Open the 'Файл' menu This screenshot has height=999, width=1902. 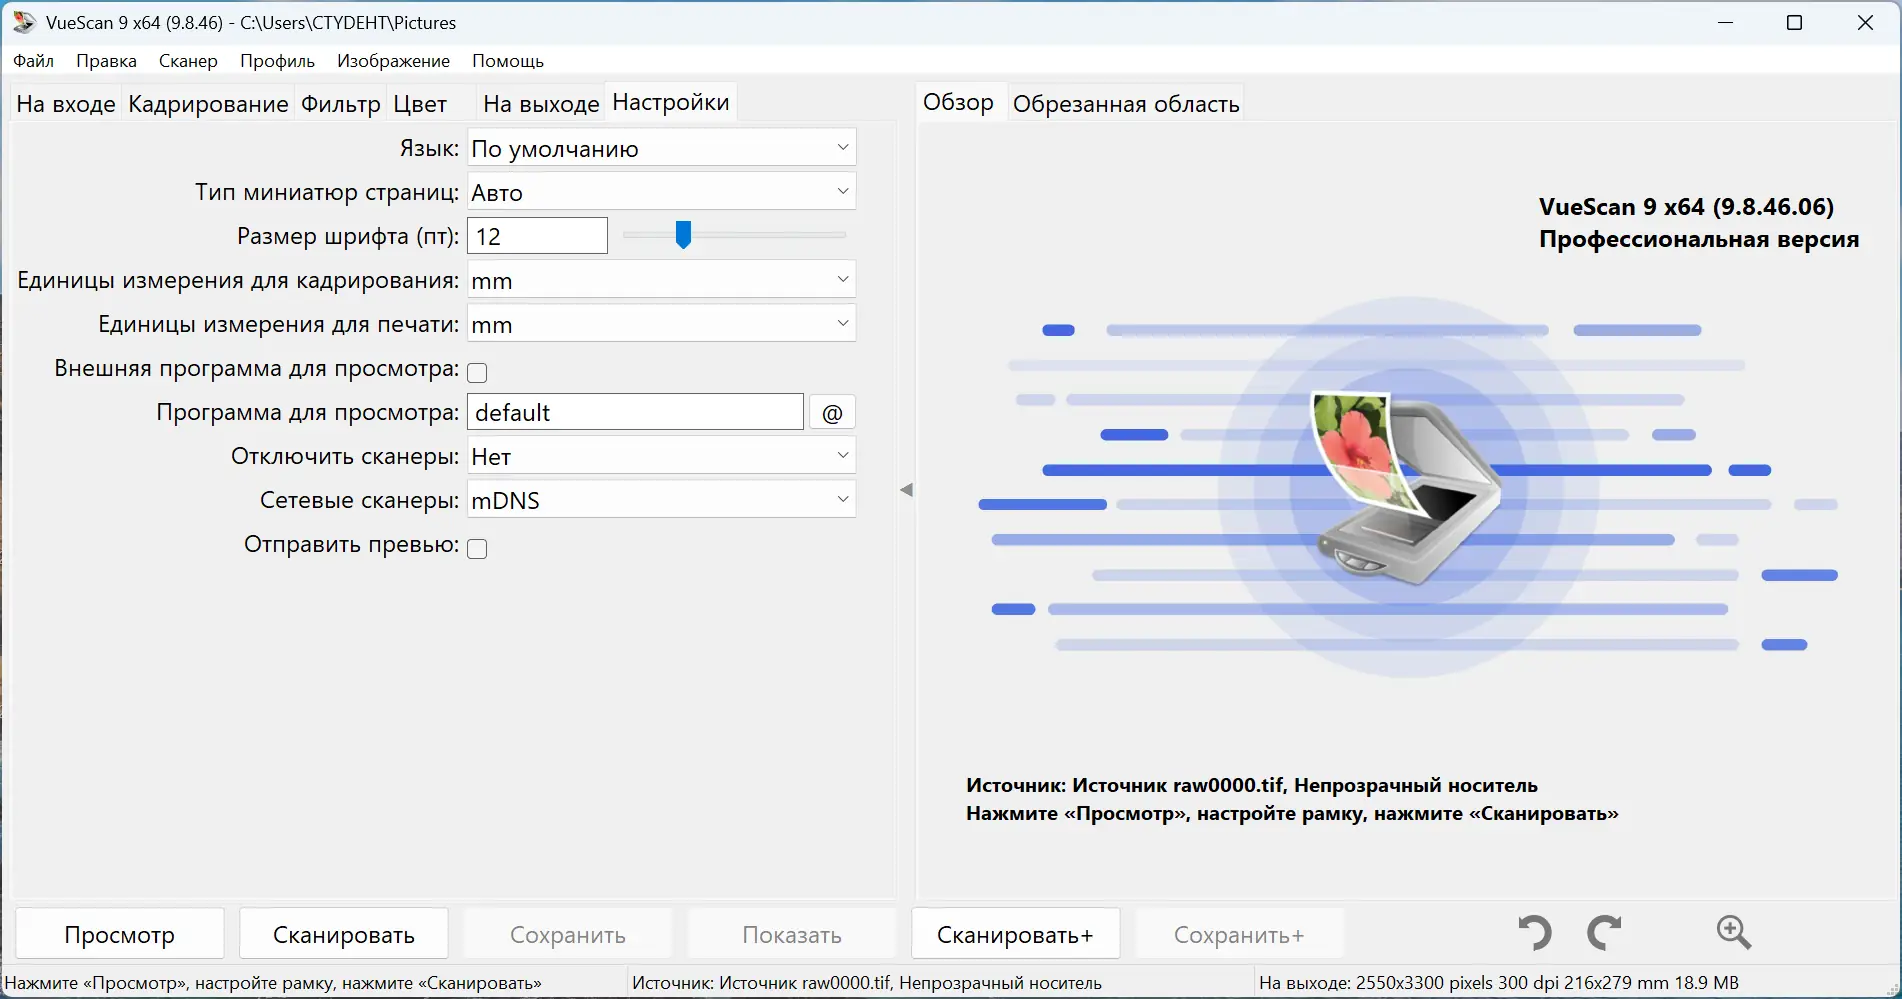tap(34, 61)
